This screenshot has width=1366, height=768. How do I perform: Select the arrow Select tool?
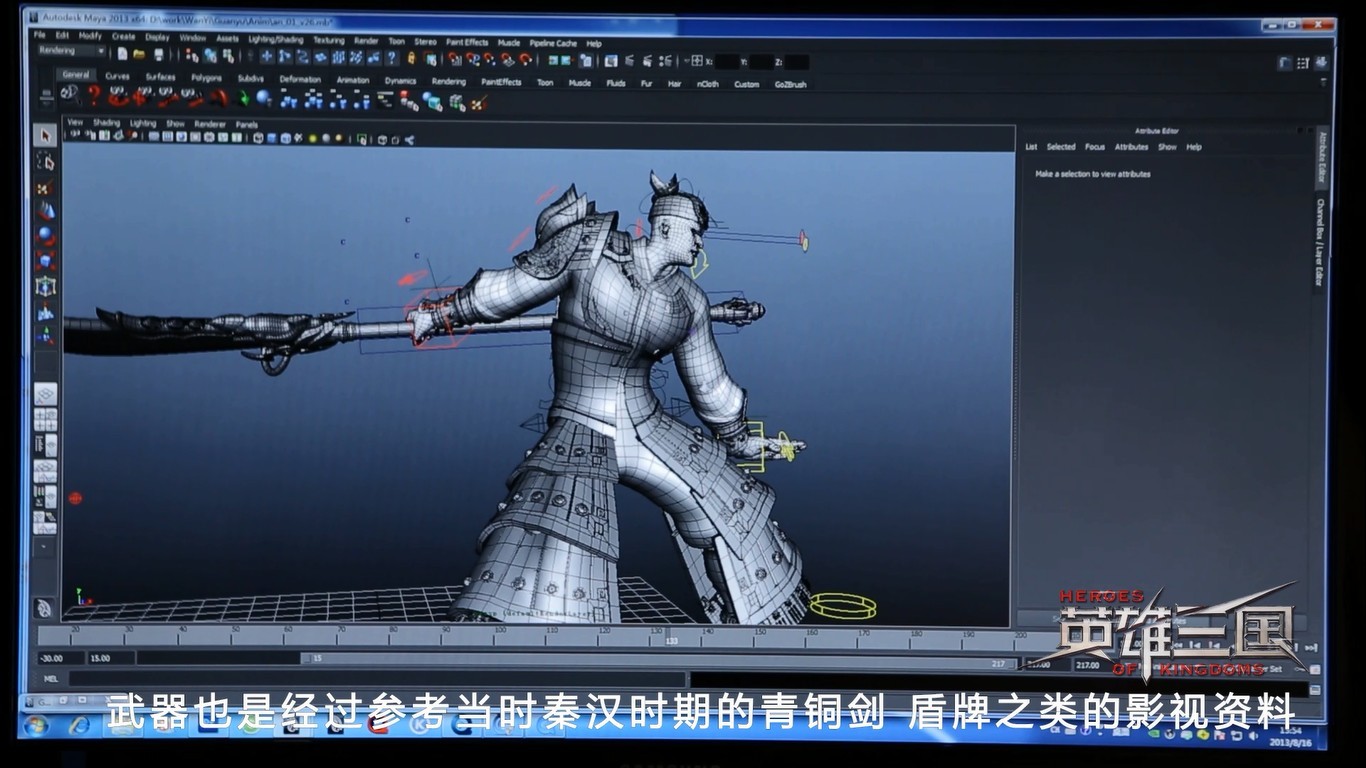[45, 136]
